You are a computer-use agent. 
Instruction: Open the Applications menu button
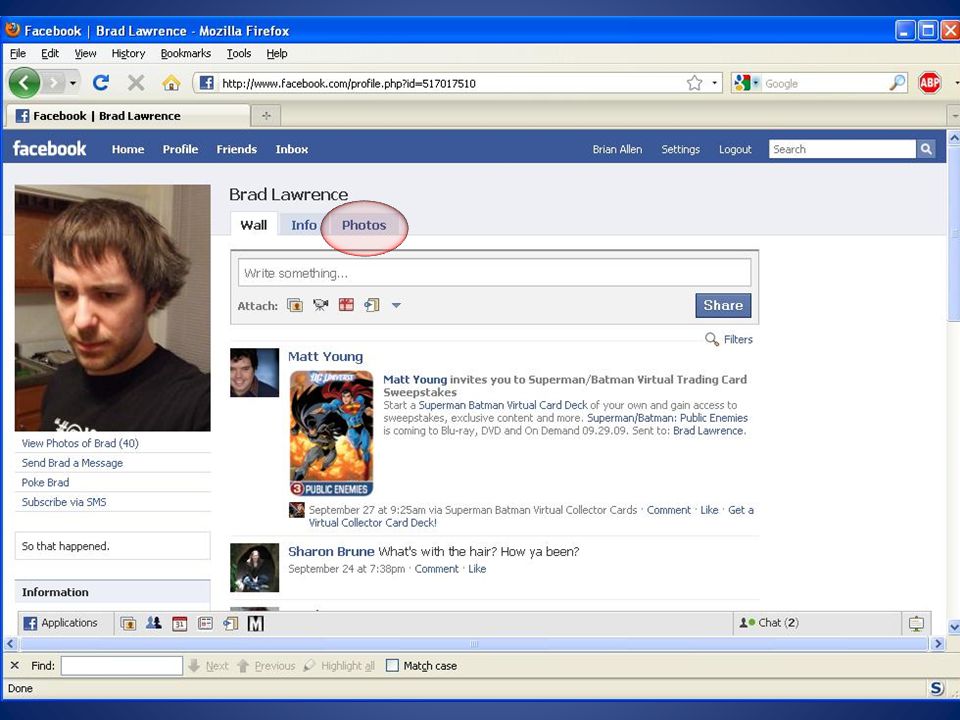tap(66, 623)
